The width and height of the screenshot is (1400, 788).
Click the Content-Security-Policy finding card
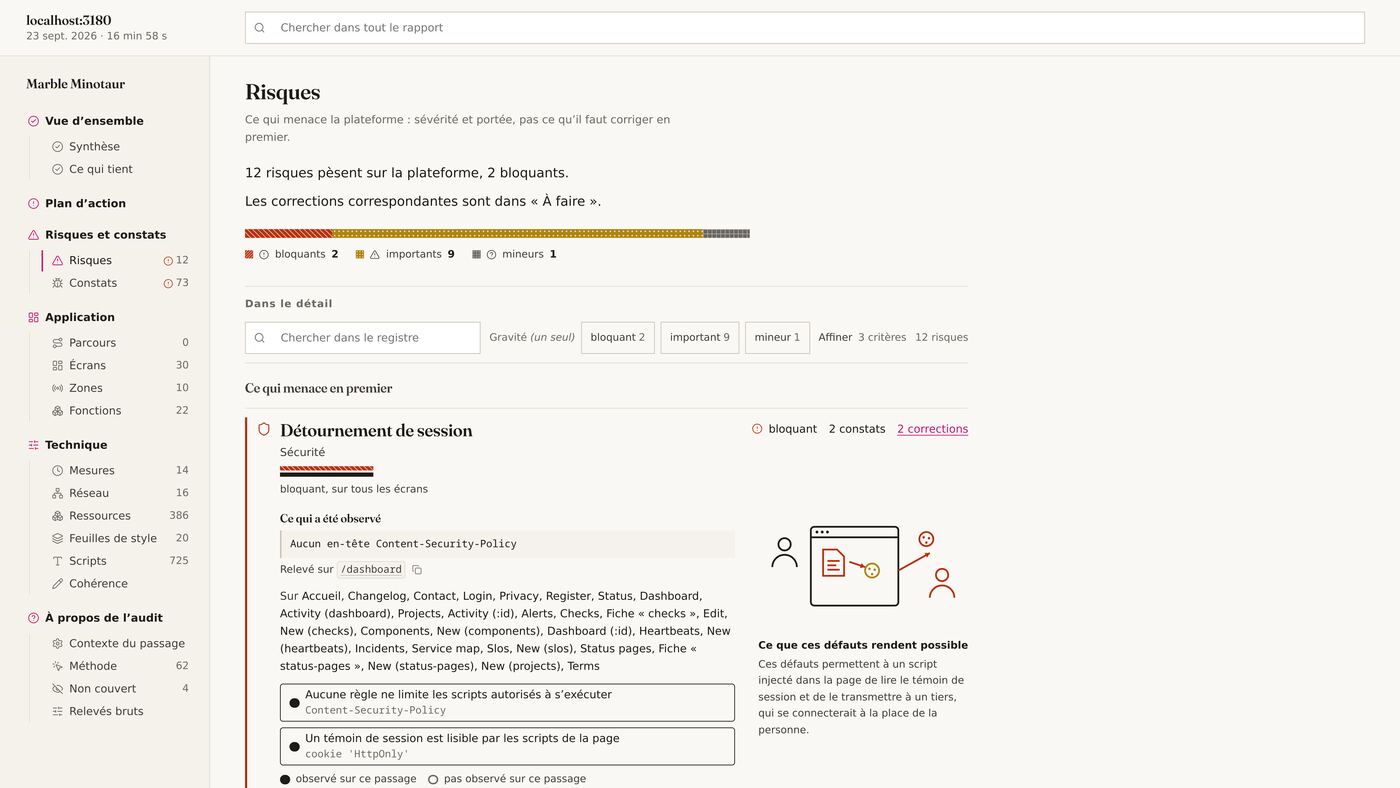507,703
